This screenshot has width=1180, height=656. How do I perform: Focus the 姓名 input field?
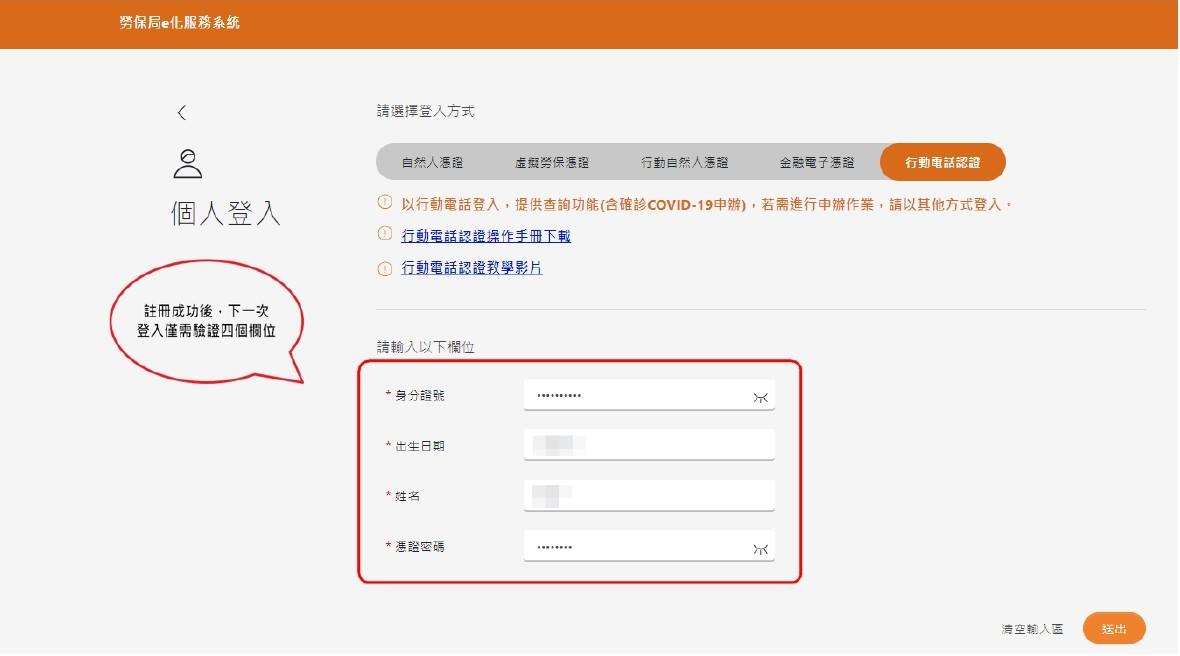649,496
